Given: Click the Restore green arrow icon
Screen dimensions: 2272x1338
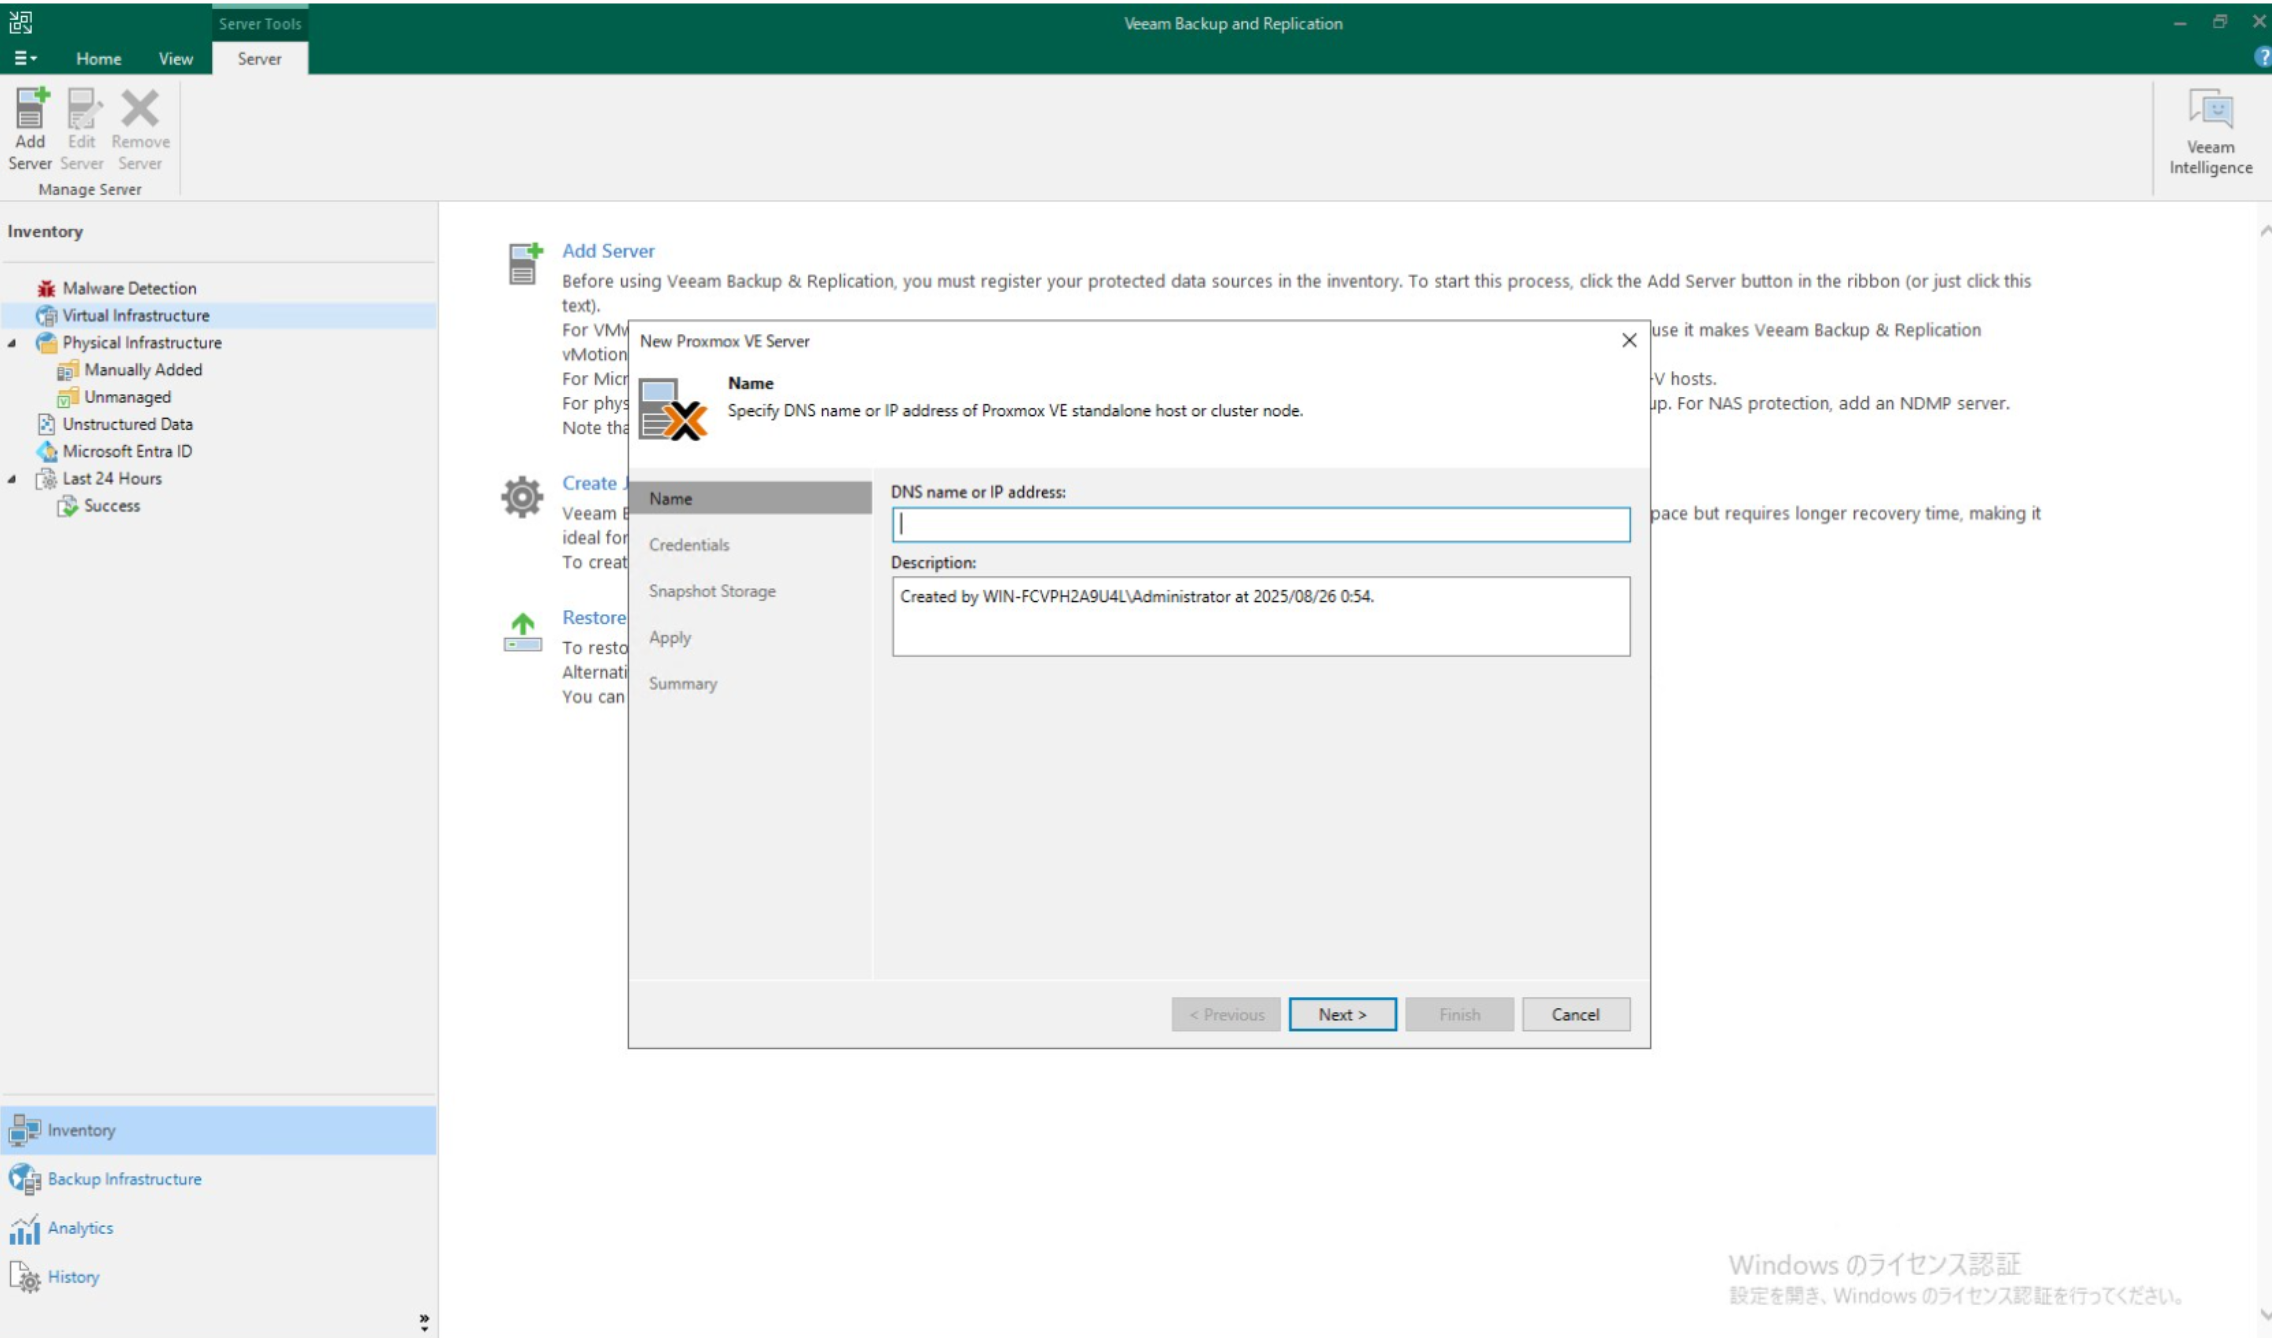Looking at the screenshot, I should 522,632.
